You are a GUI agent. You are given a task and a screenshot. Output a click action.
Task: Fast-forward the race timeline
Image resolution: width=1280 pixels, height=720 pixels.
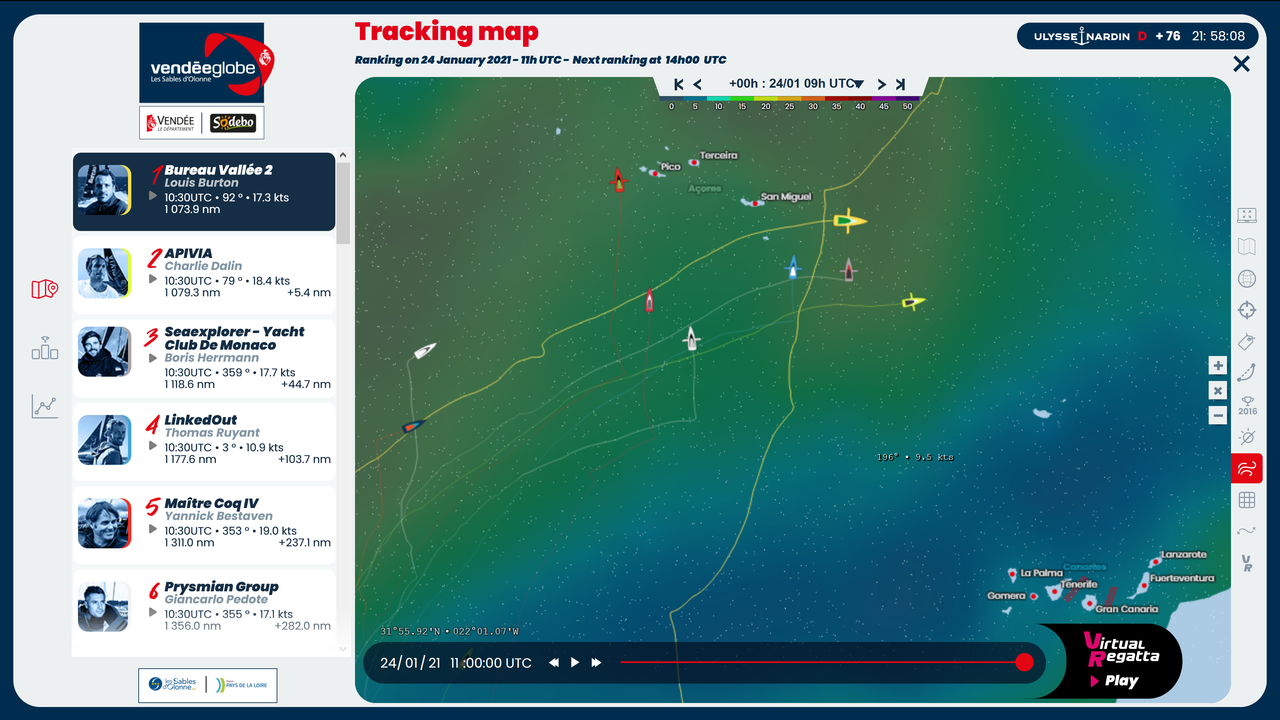(x=596, y=663)
